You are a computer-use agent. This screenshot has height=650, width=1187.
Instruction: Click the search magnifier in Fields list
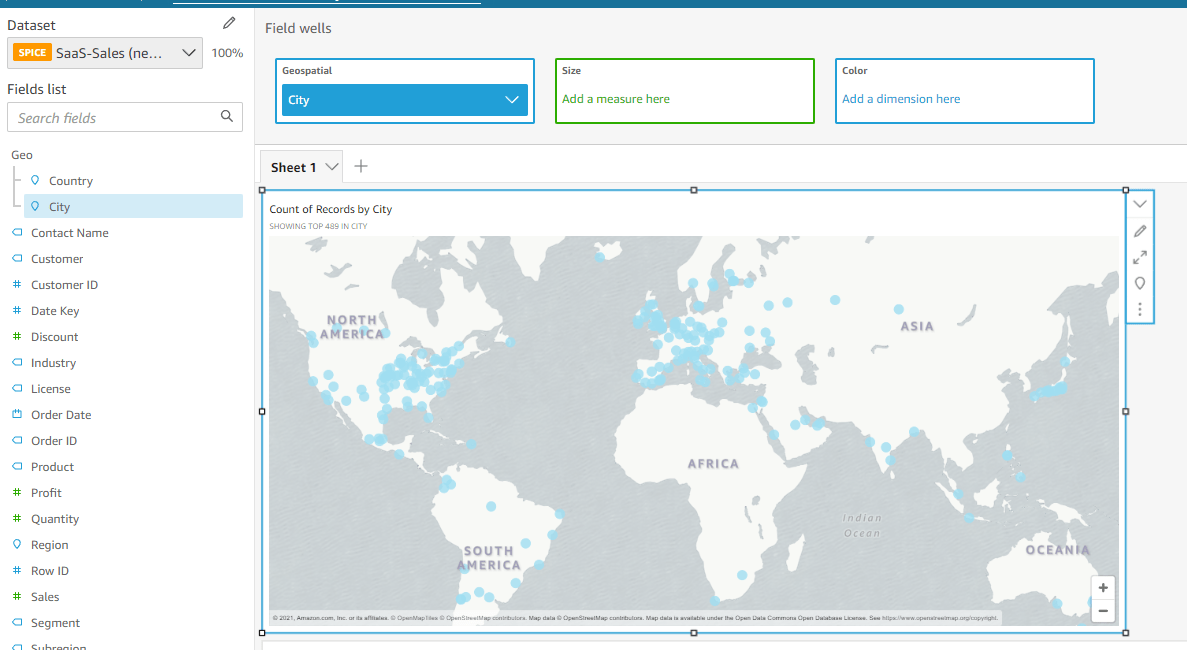point(227,117)
